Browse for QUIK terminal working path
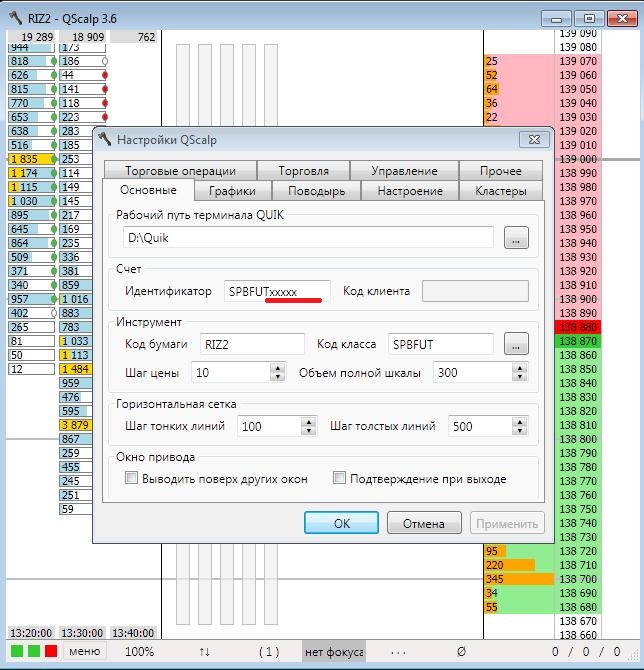 [x=516, y=238]
